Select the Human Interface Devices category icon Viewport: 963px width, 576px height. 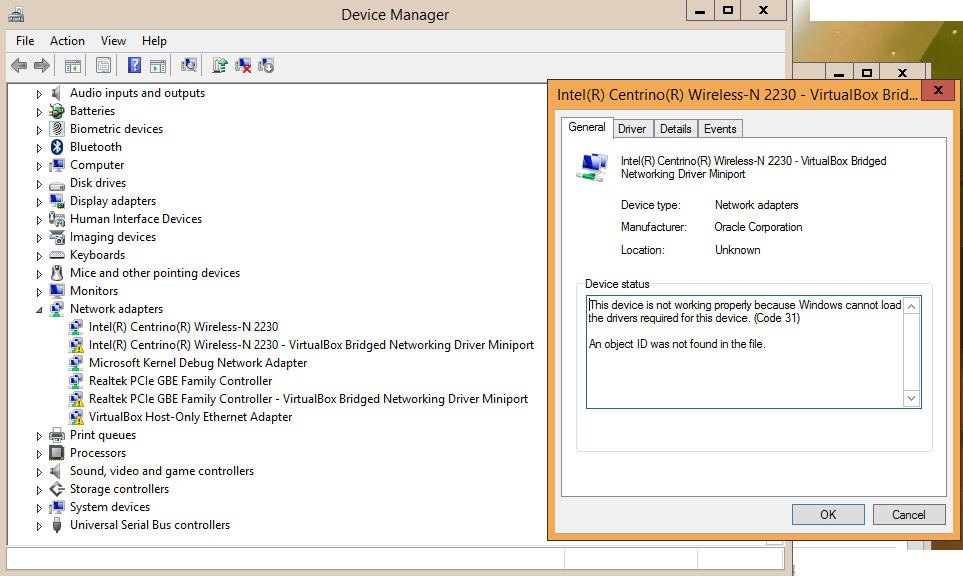coord(57,219)
